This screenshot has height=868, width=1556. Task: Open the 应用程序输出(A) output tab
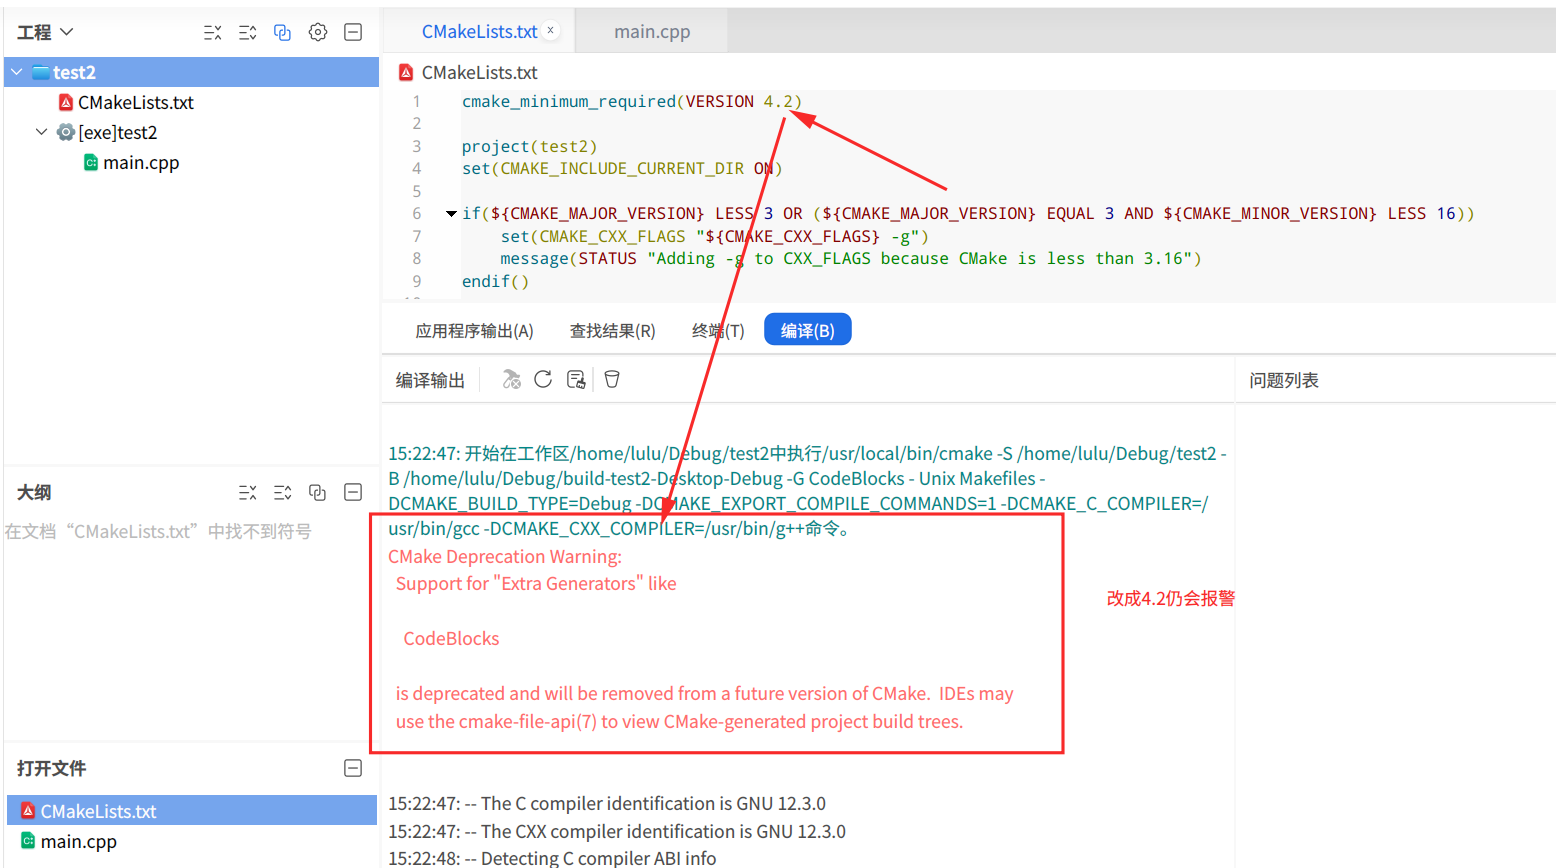tap(474, 330)
